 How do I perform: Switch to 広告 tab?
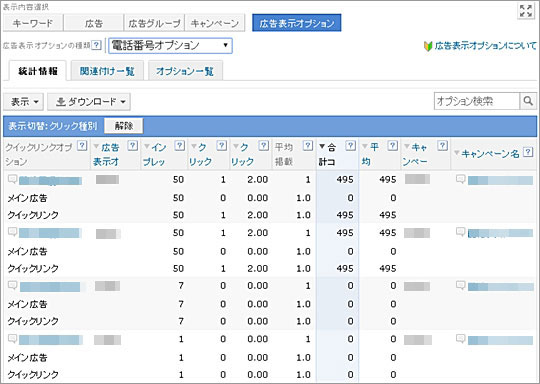93,23
